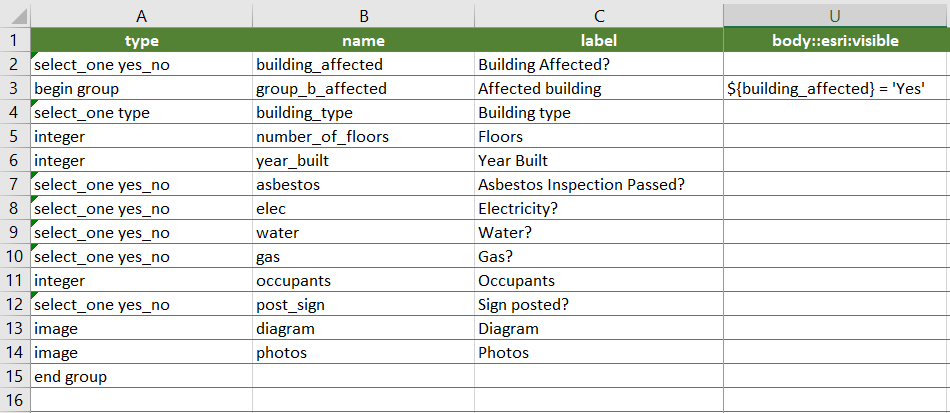Select the "Asbestos Inspection Passed?" label cell
This screenshot has height=413, width=950.
click(x=598, y=185)
